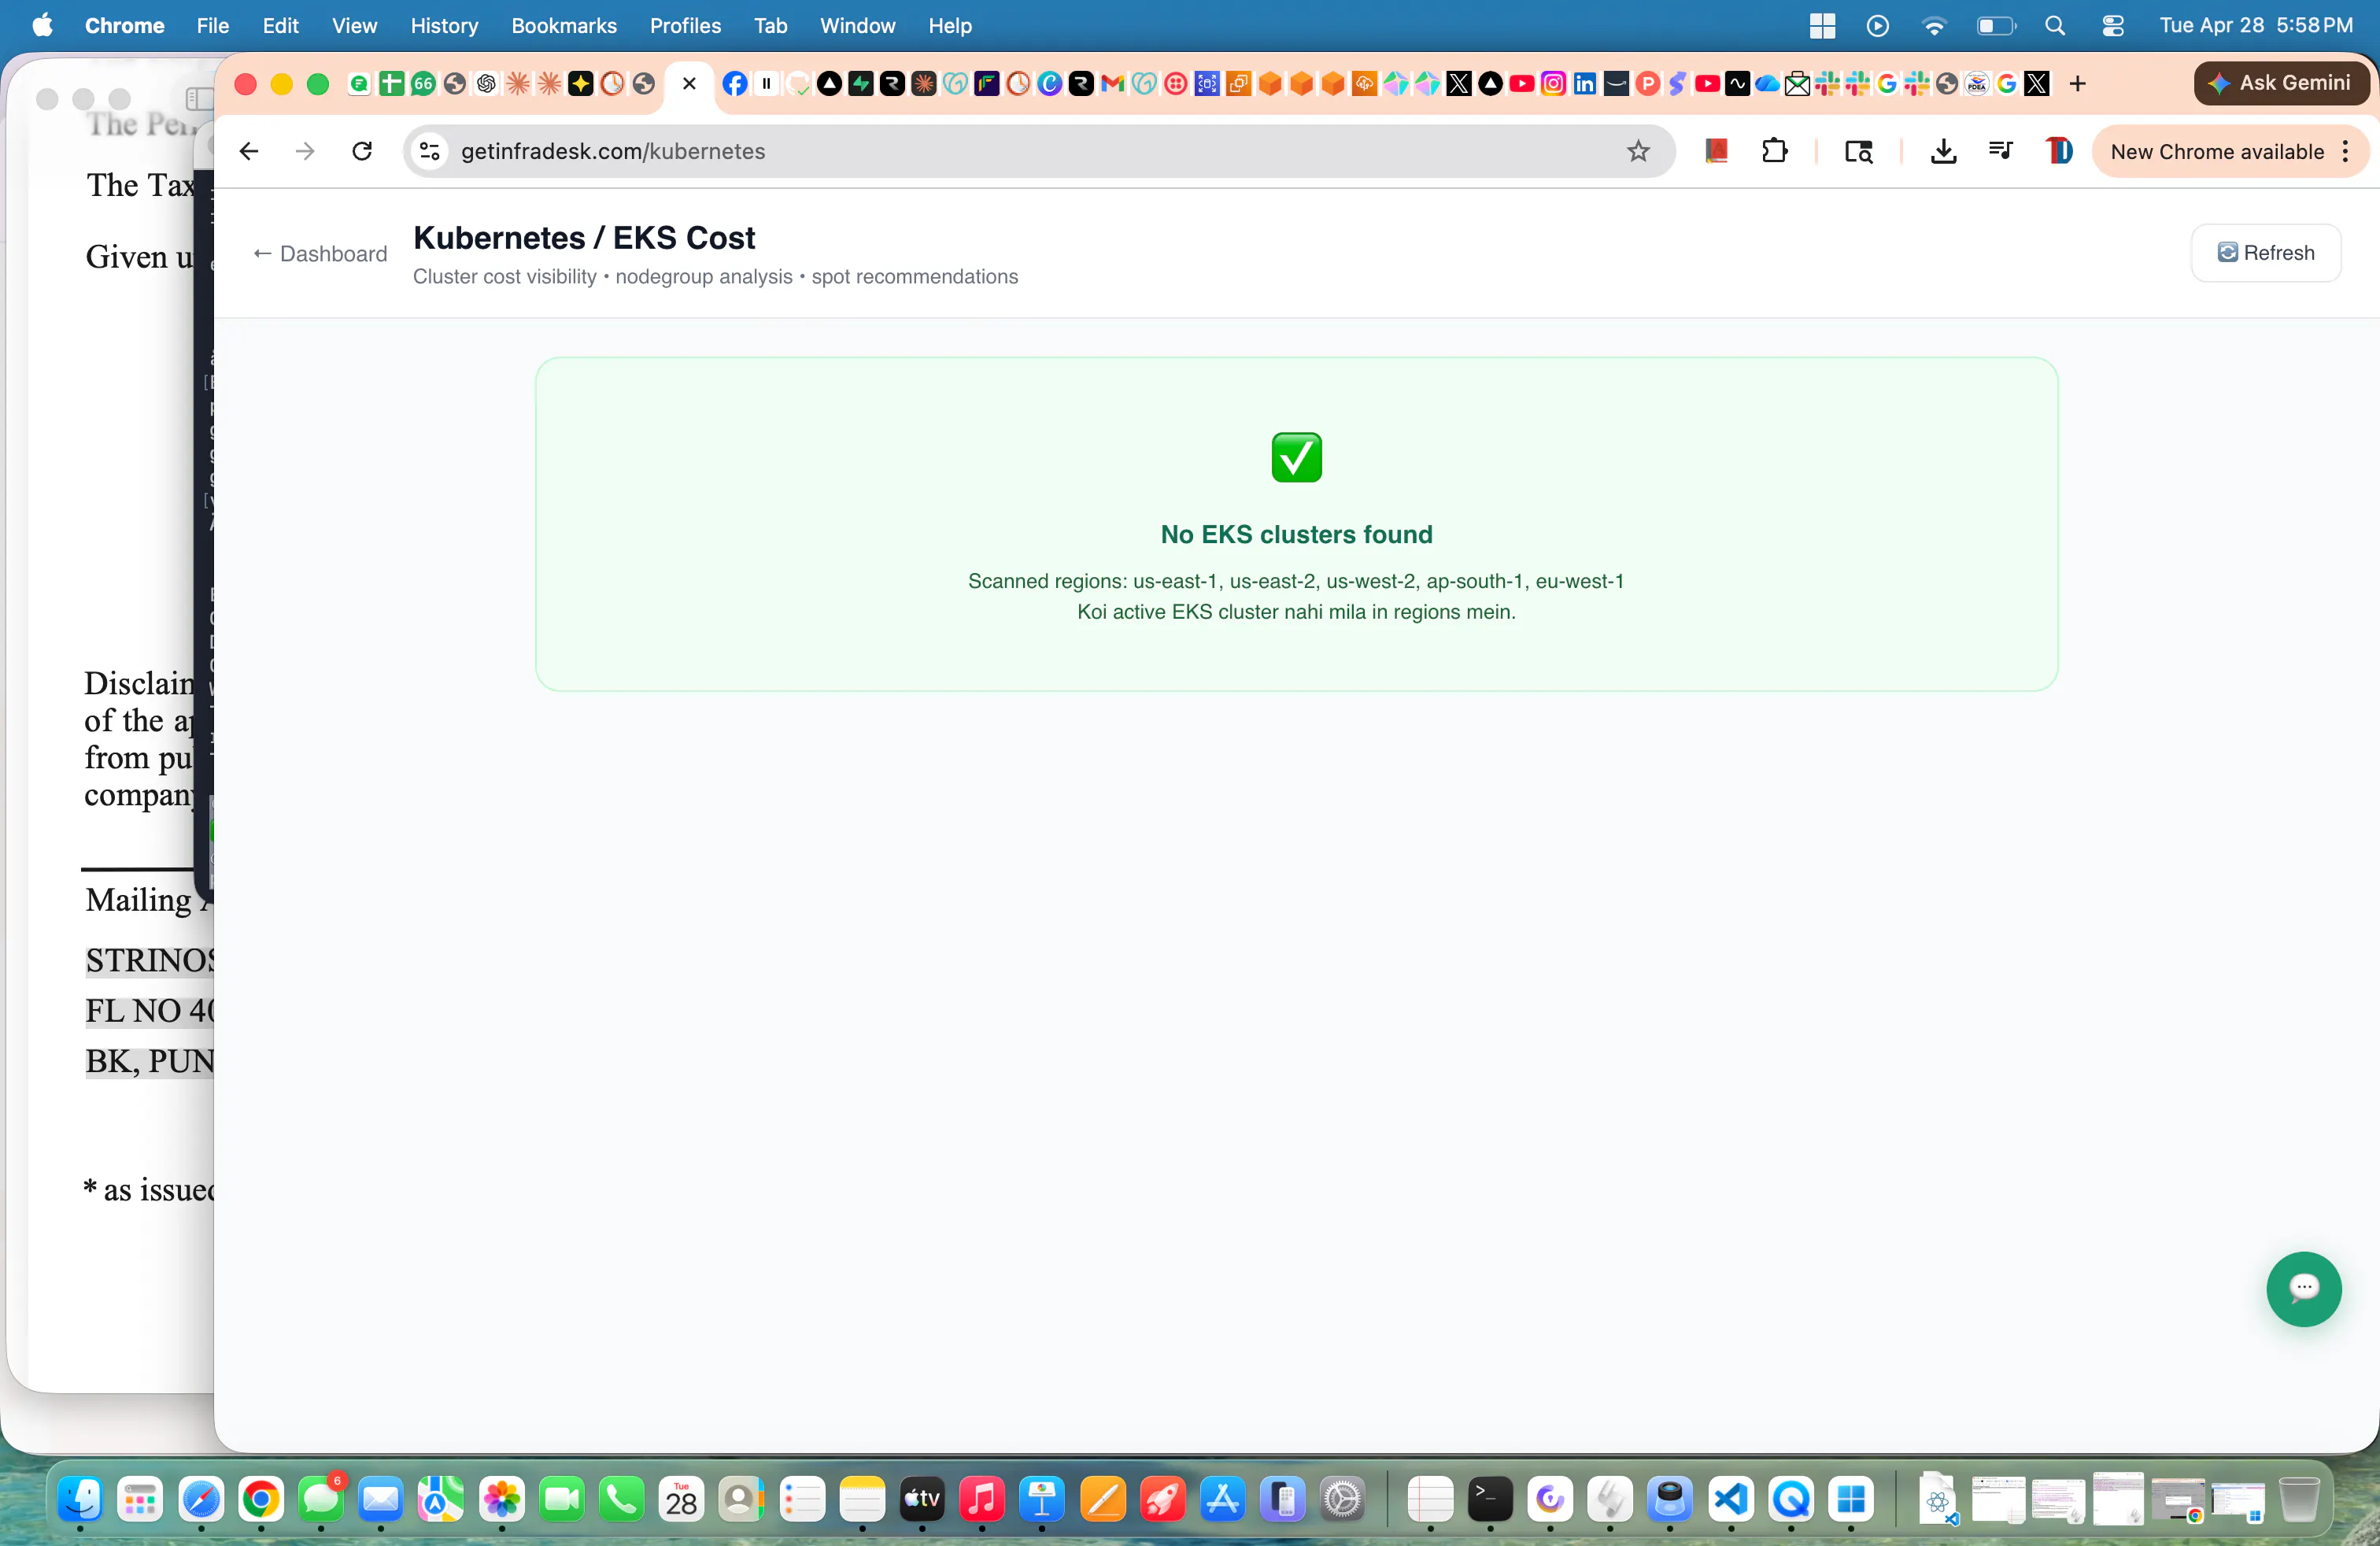This screenshot has width=2380, height=1546.
Task: Open a new tab with the plus button
Action: pos(2077,84)
